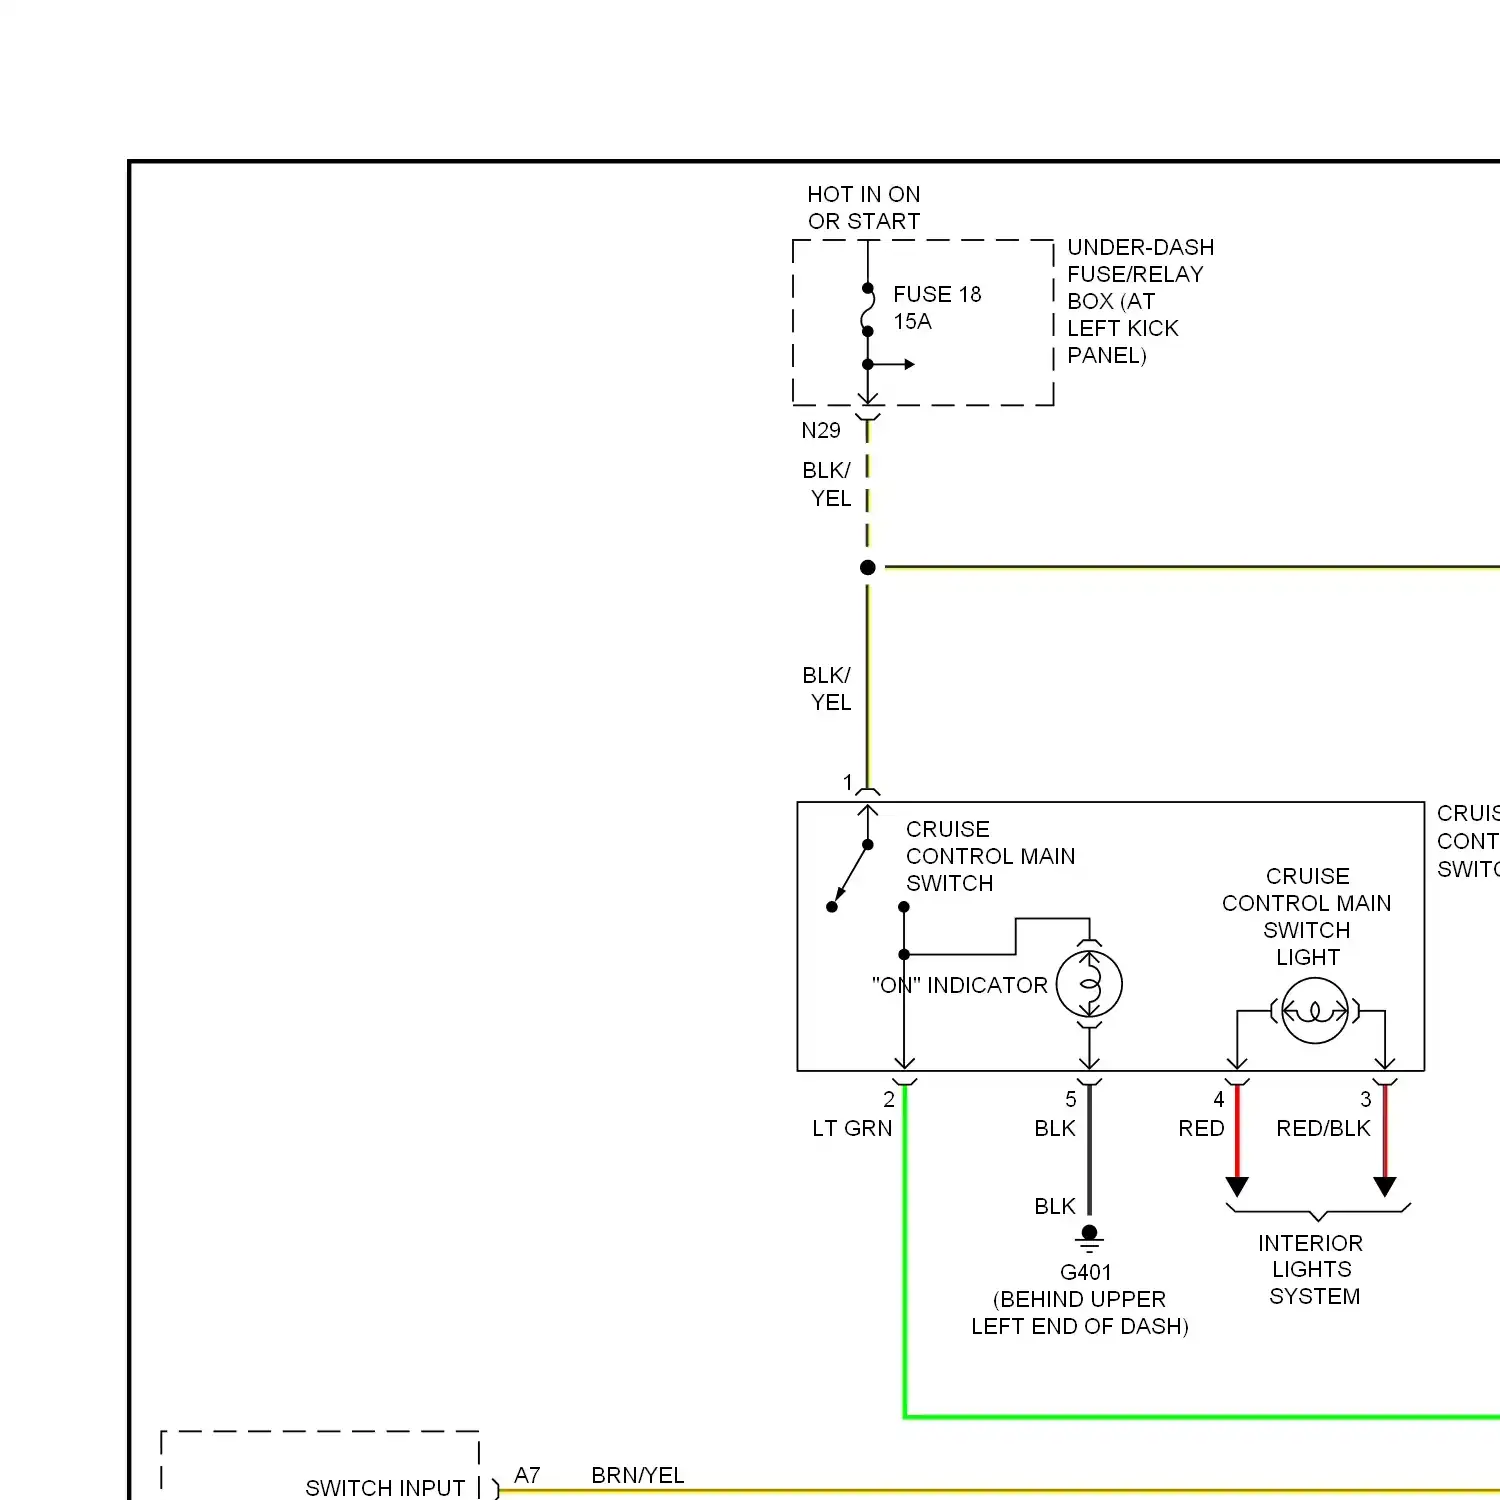This screenshot has height=1500, width=1500.
Task: Select the "RED" wire color label
Action: pos(1201,1128)
